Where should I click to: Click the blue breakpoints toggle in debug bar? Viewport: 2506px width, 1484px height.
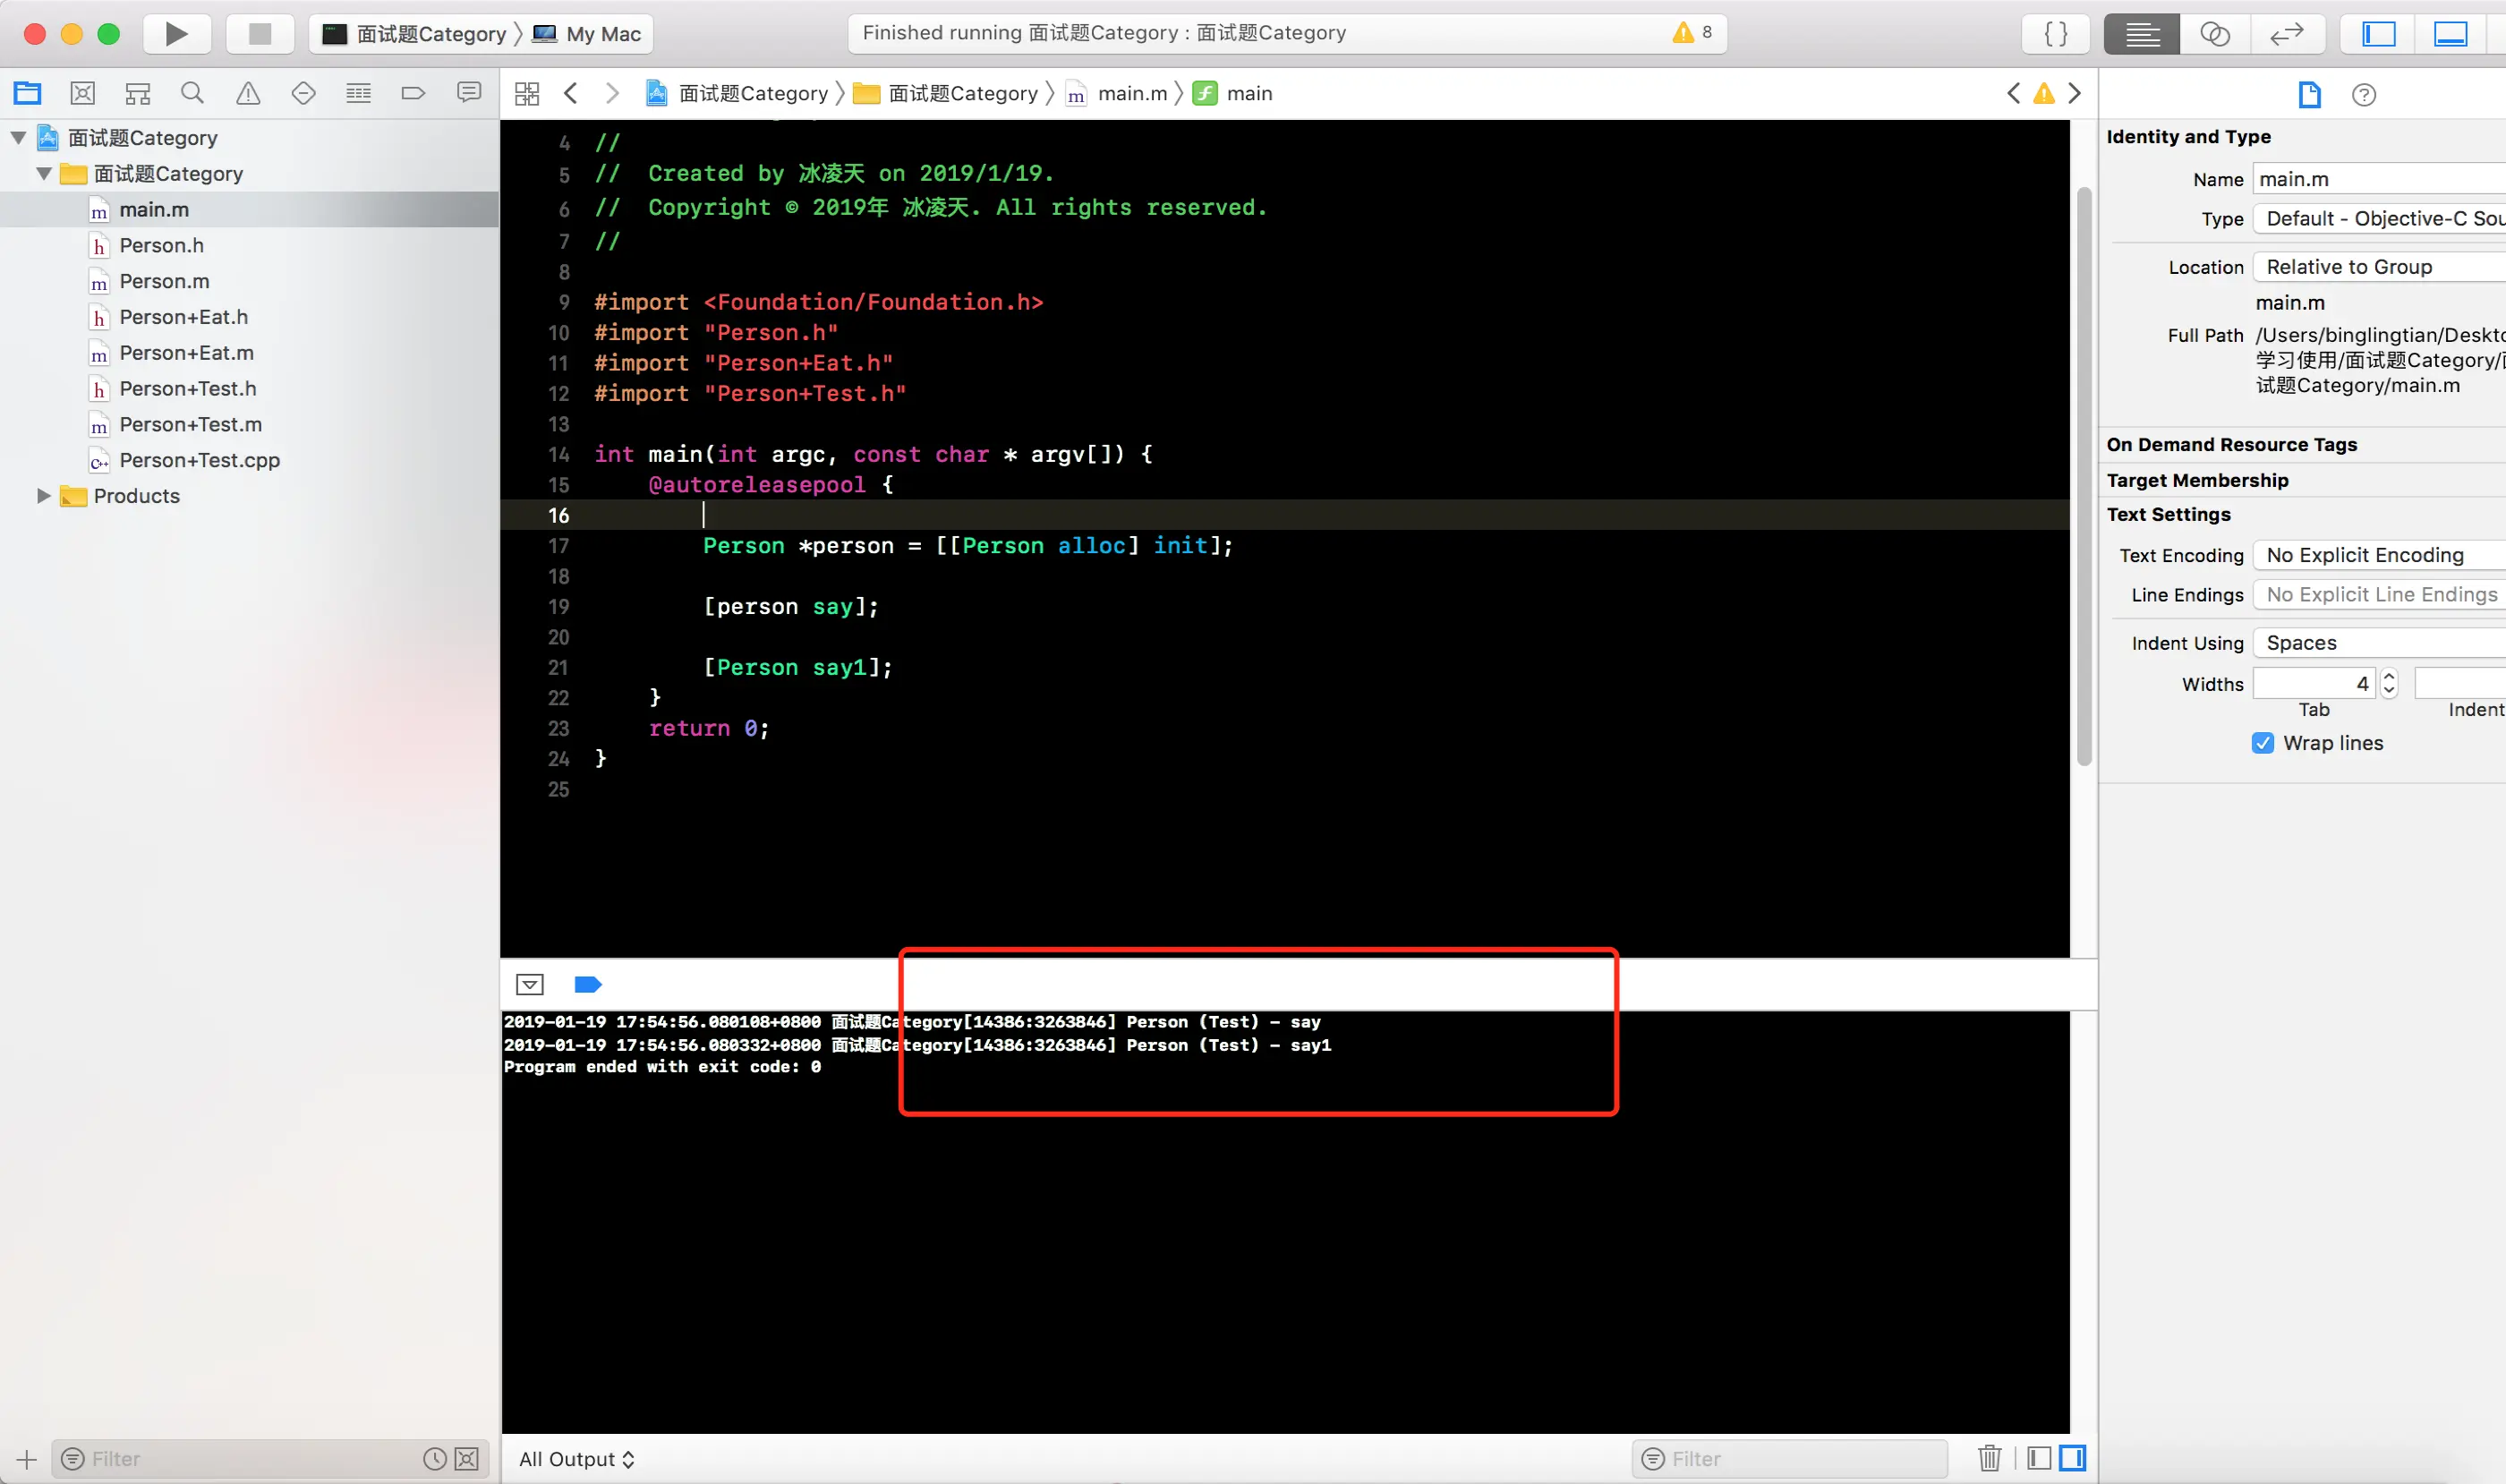pyautogui.click(x=588, y=985)
